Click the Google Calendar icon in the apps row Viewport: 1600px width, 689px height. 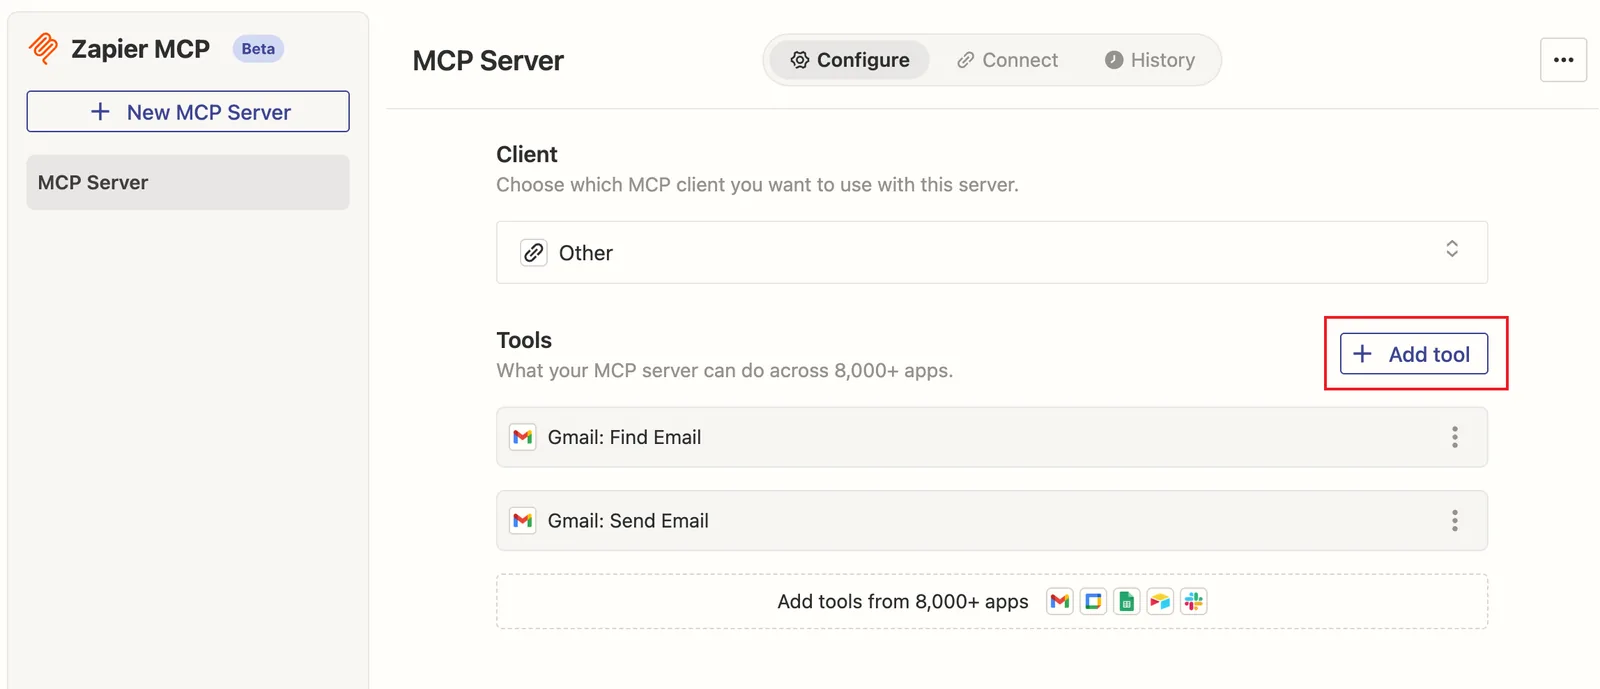click(x=1093, y=601)
